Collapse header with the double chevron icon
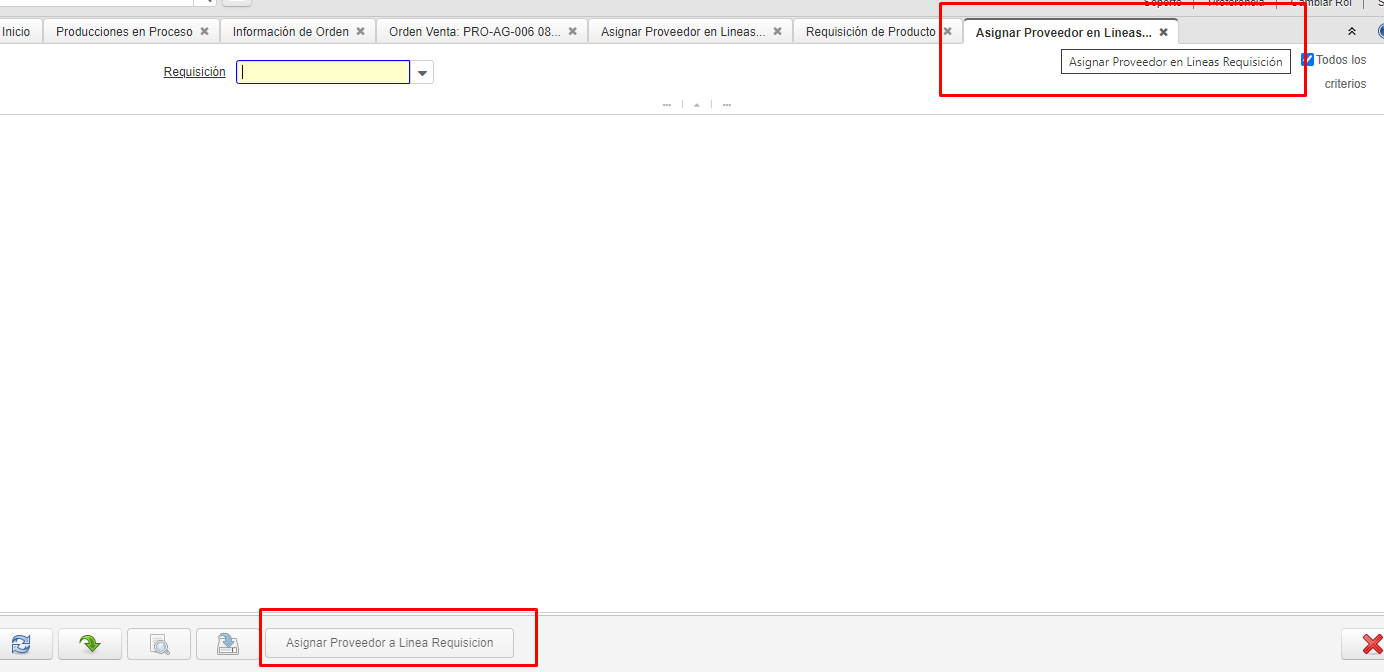The height and width of the screenshot is (672, 1384). [1353, 32]
